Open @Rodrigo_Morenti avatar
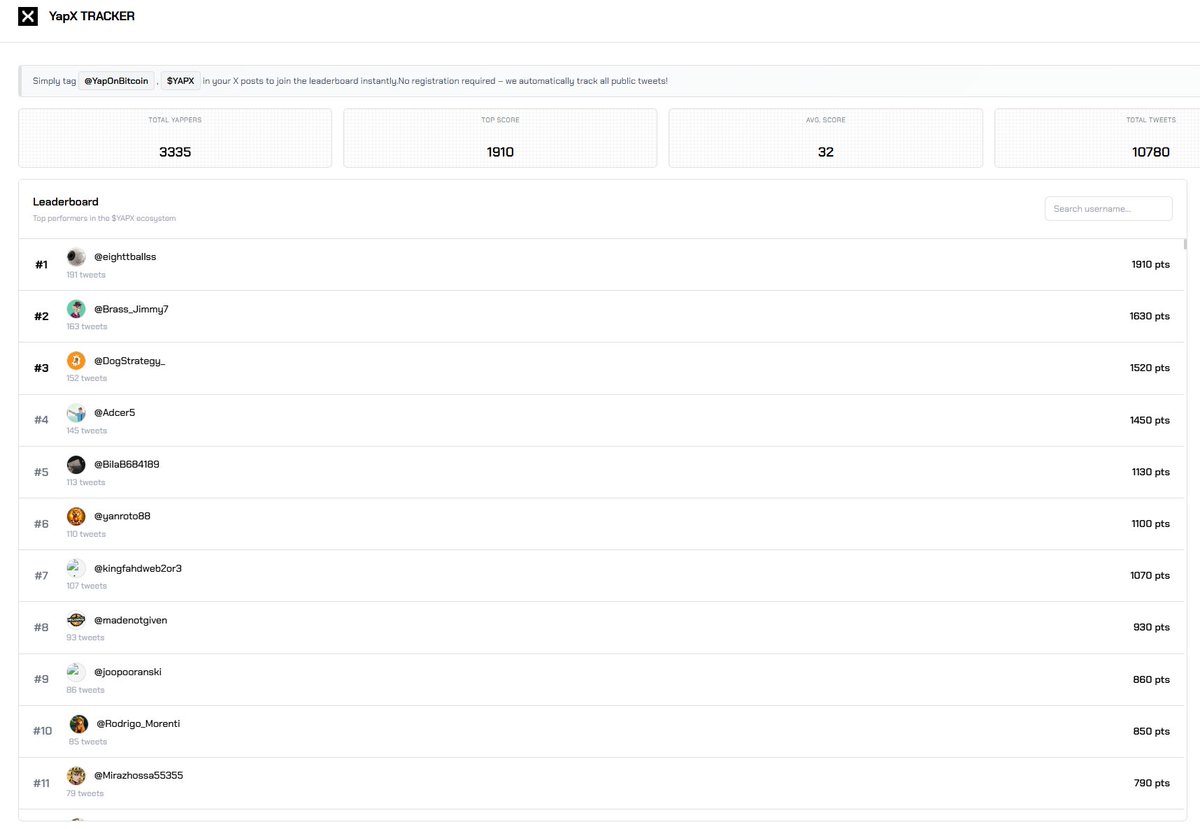This screenshot has height=829, width=1200. click(x=79, y=724)
